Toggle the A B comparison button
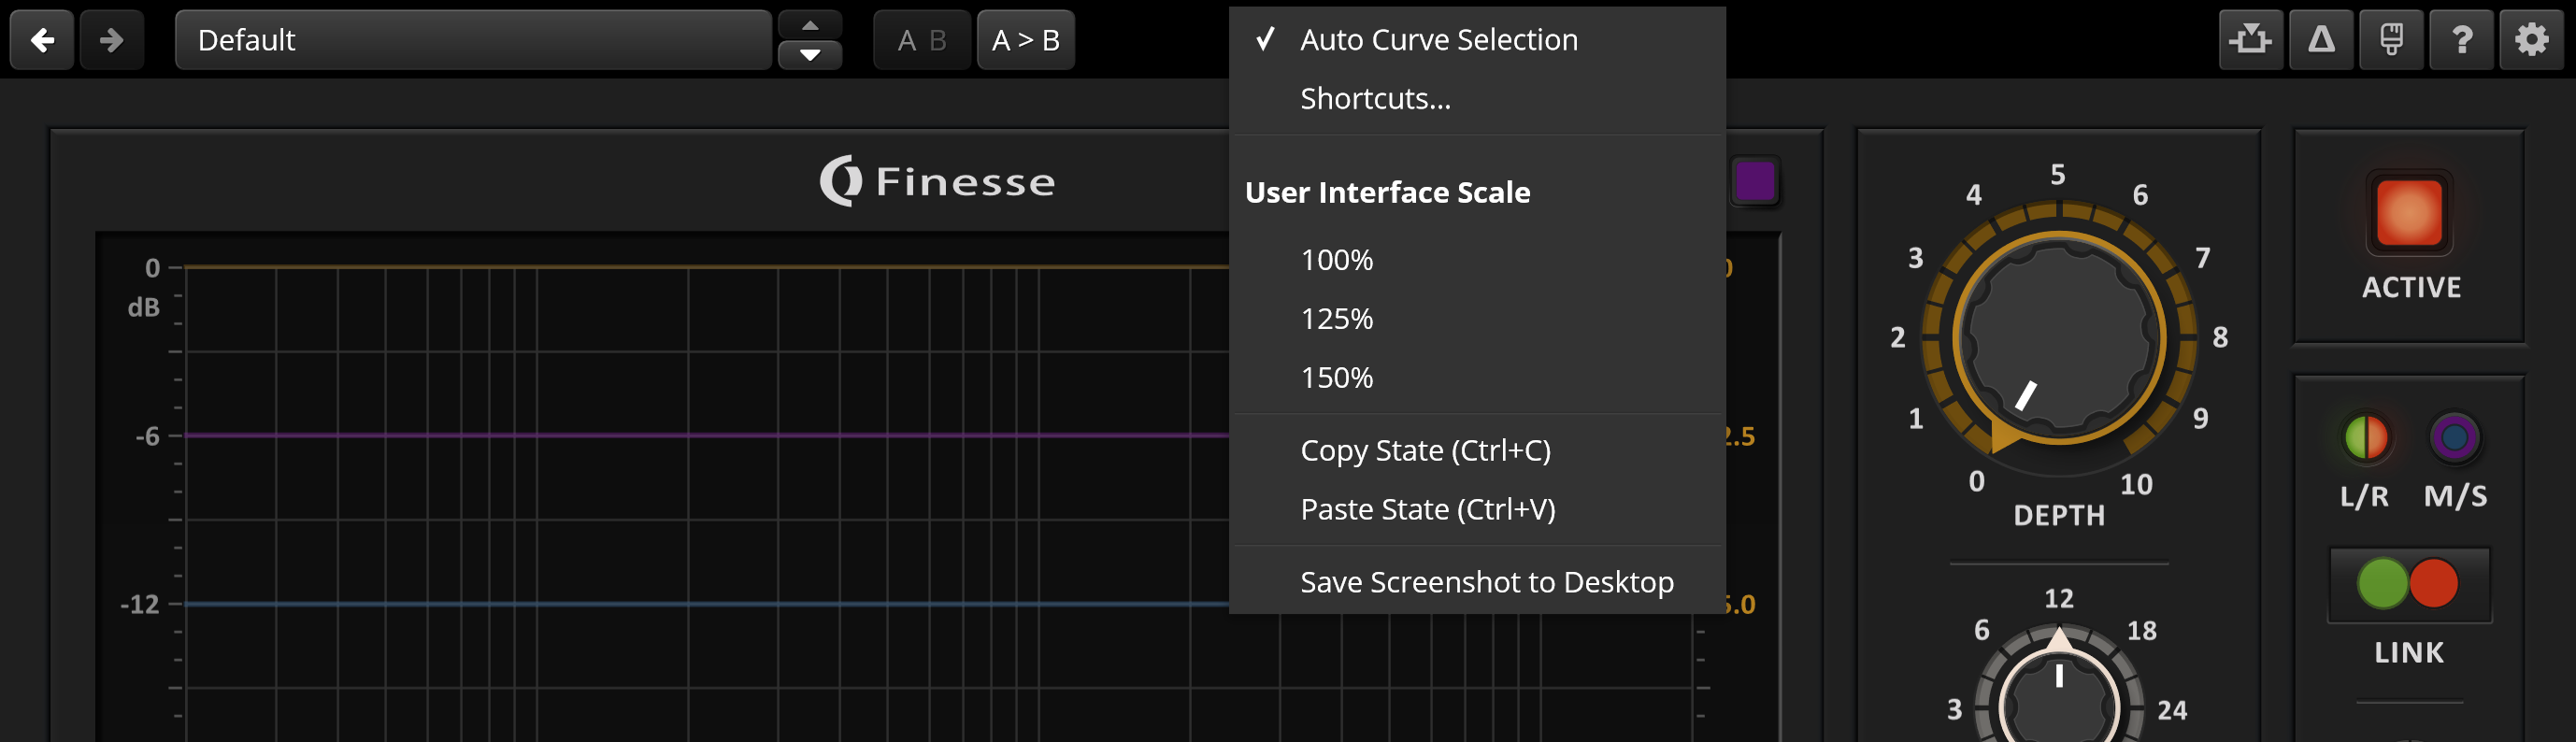 (921, 40)
